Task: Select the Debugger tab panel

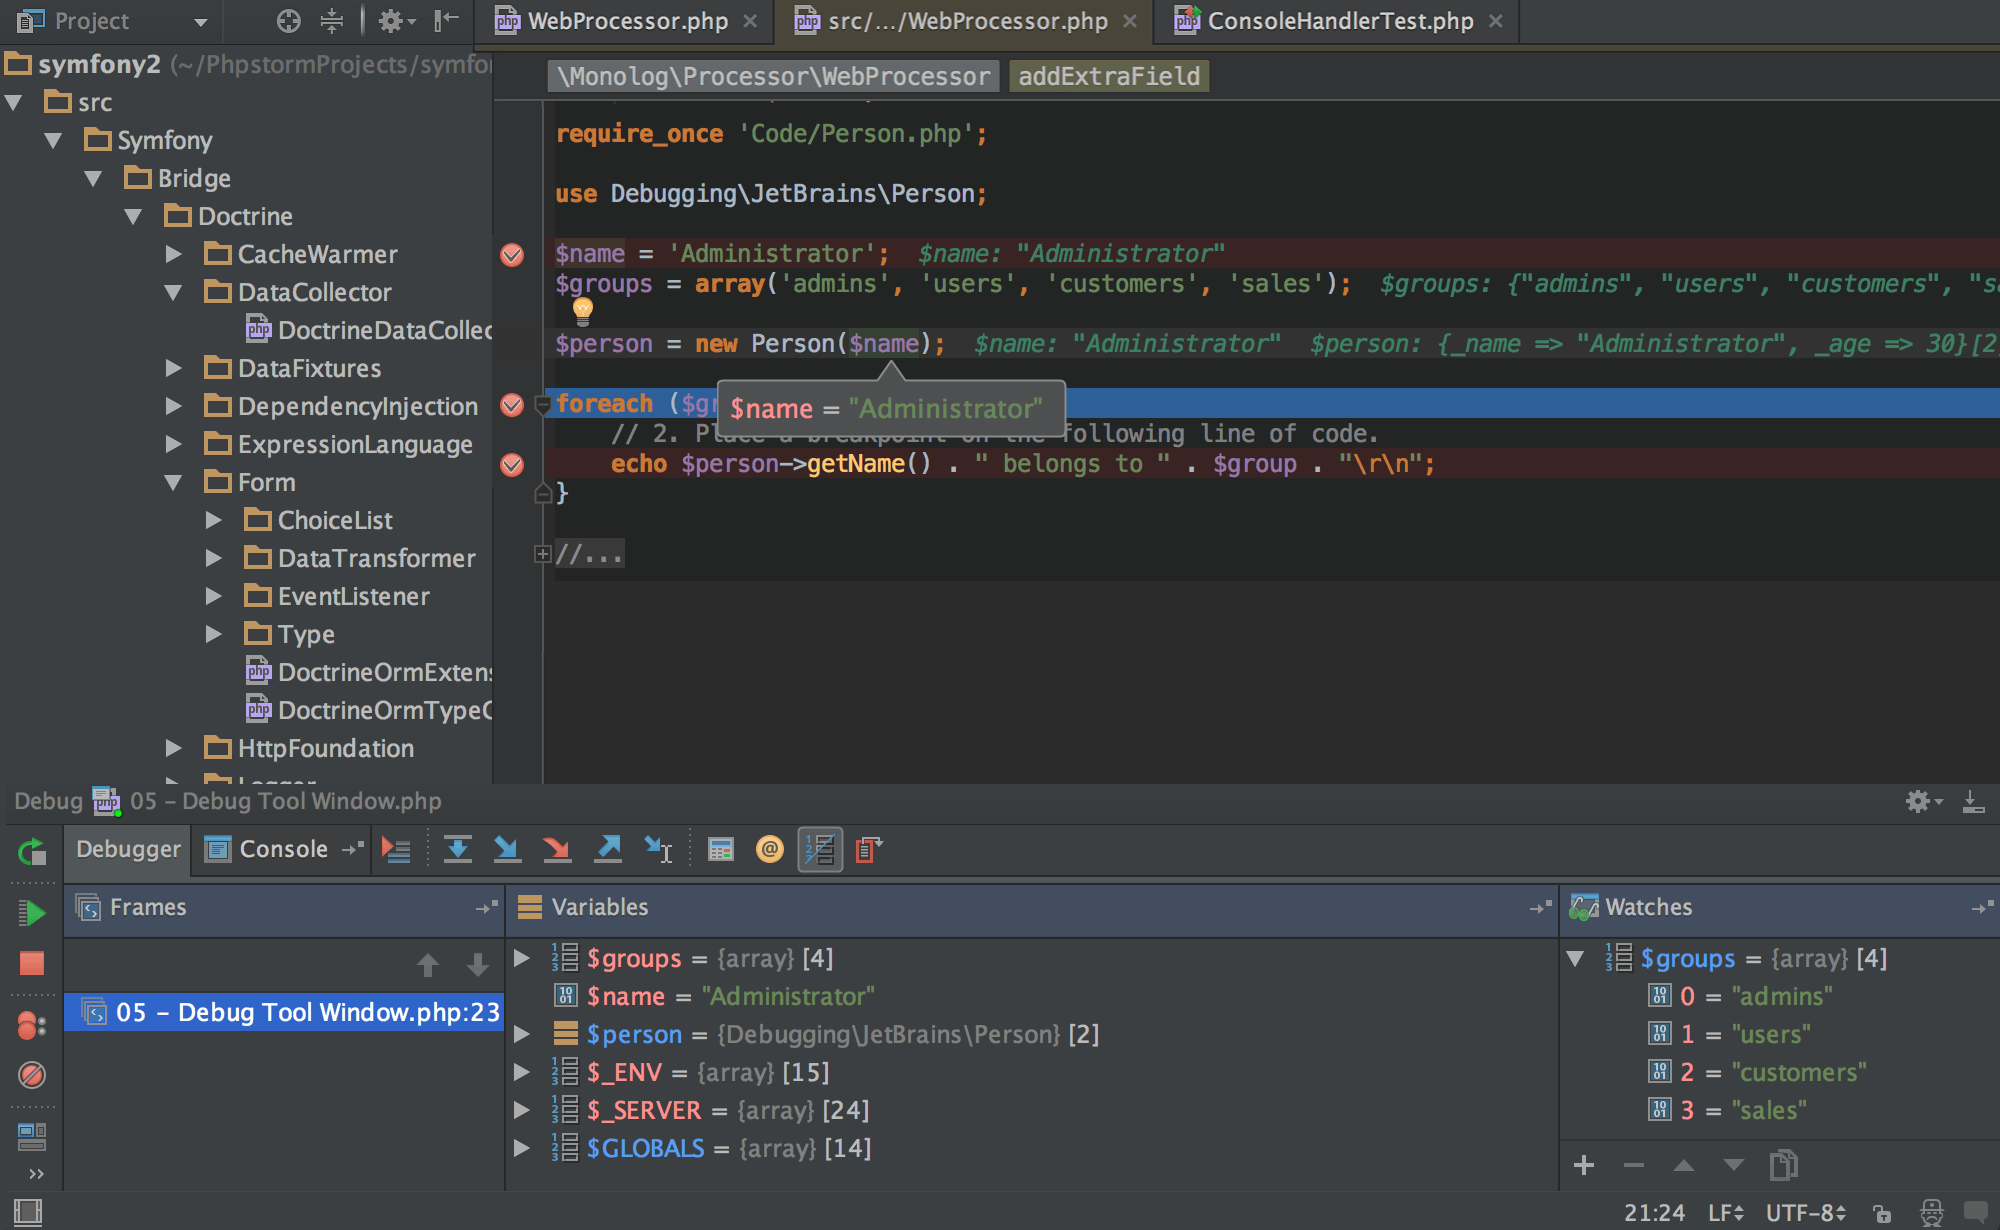Action: (127, 849)
